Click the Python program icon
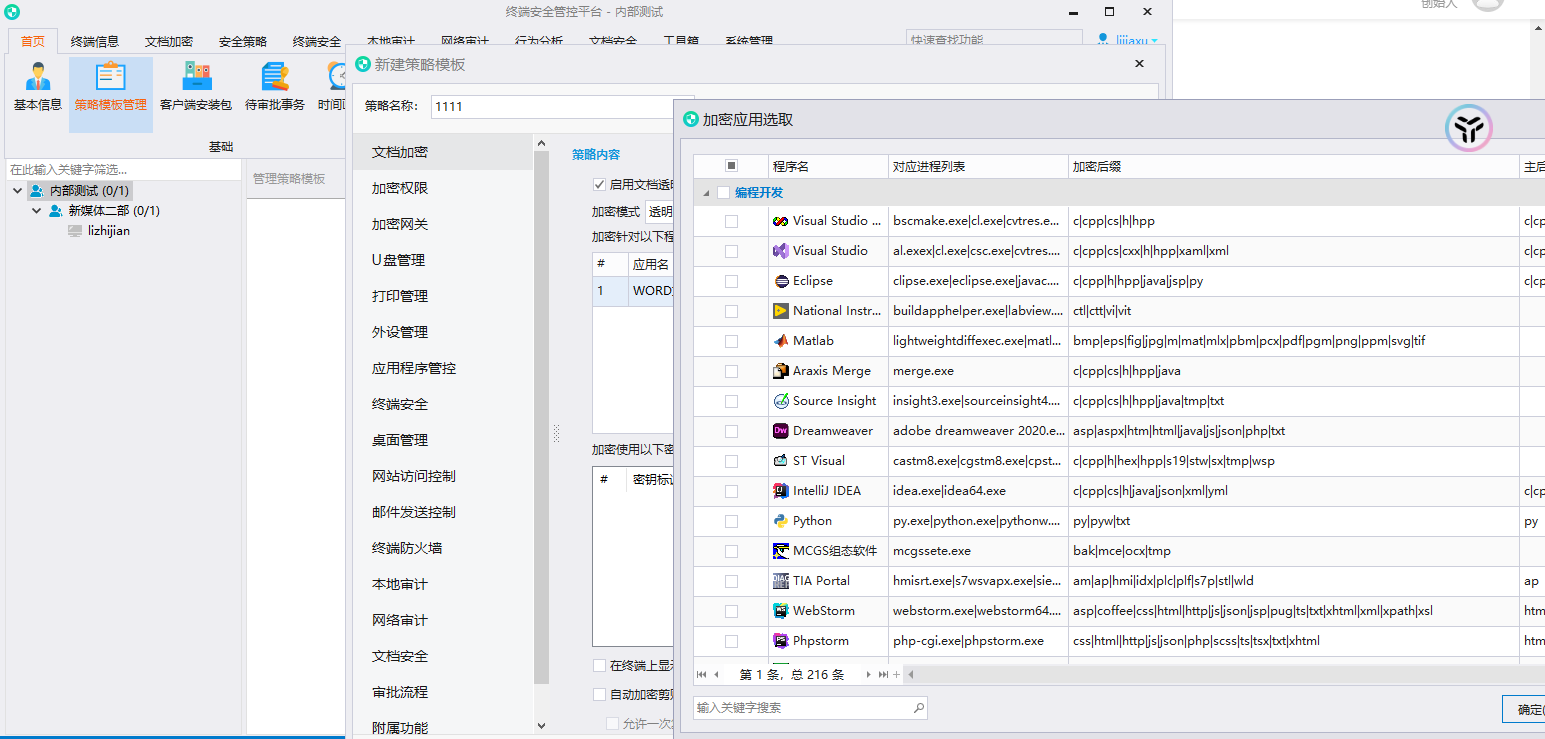This screenshot has width=1545, height=739. pos(781,521)
